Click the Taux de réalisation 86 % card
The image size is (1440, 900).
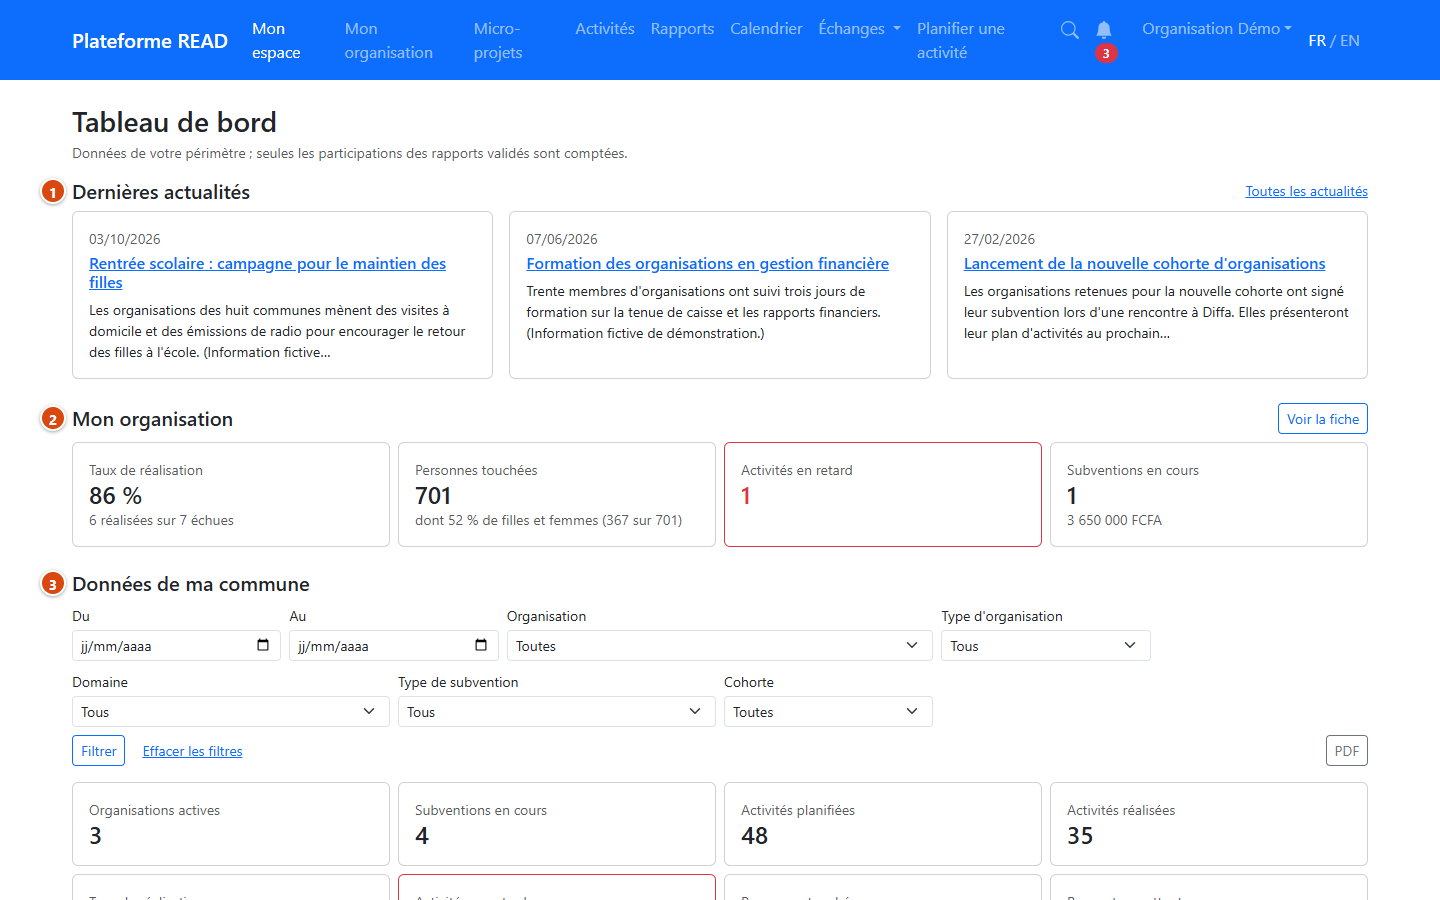pyautogui.click(x=231, y=494)
